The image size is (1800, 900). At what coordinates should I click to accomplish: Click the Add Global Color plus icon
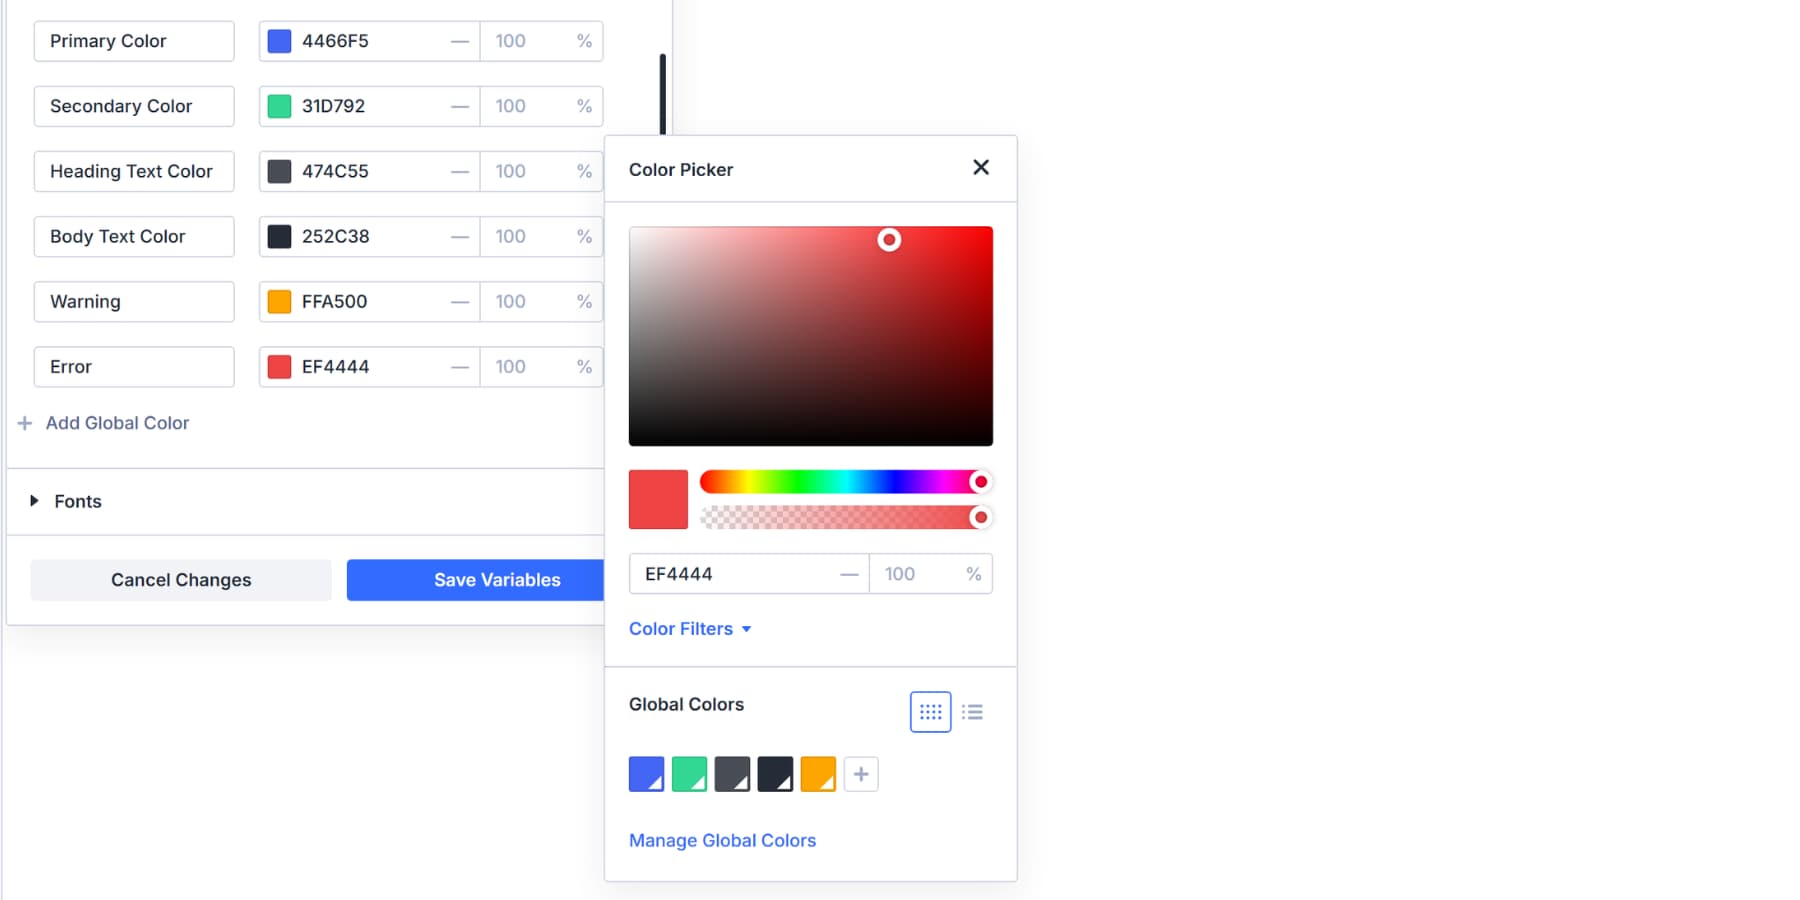(25, 423)
